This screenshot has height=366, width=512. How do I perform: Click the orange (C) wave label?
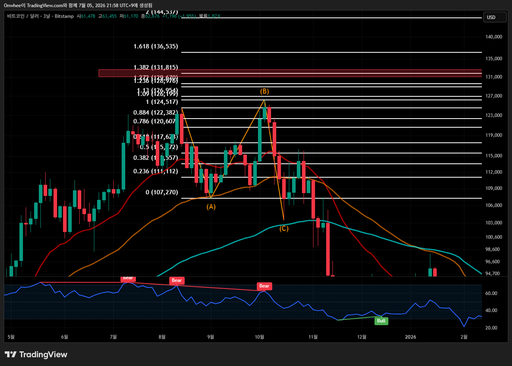pos(284,229)
